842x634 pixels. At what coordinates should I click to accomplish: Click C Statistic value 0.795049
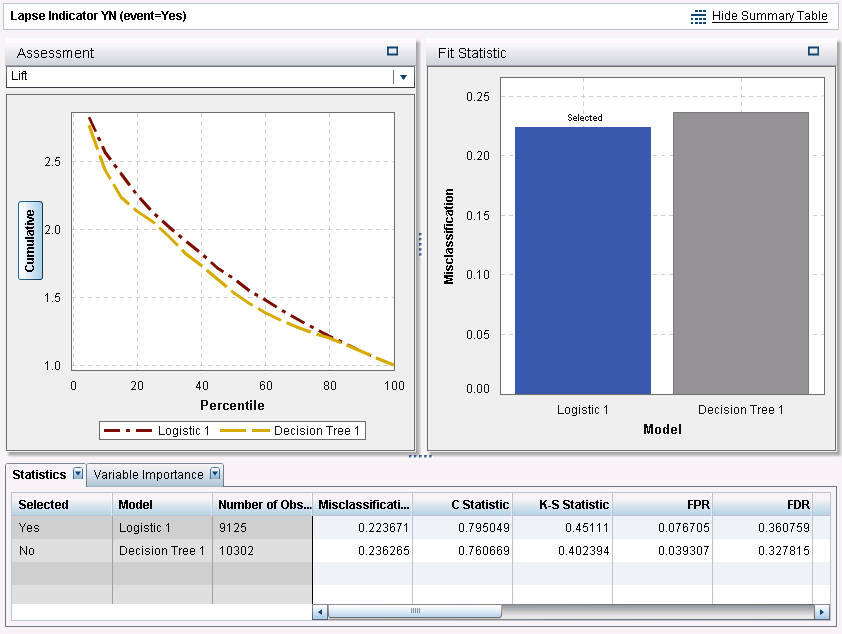coord(483,528)
